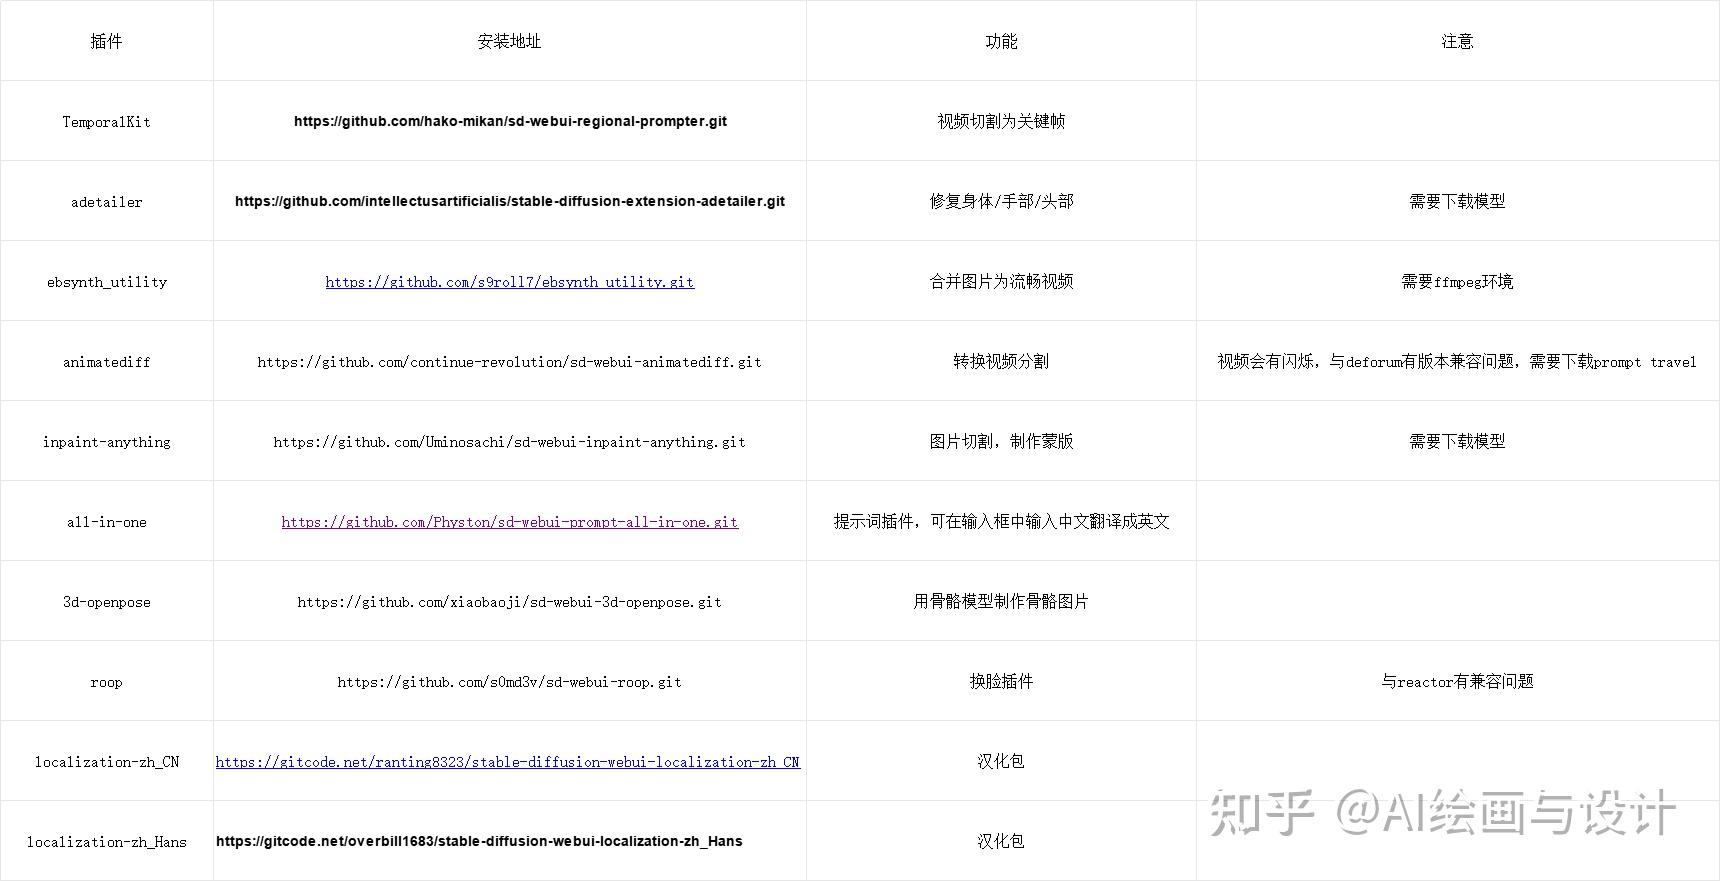Click the 'all-in-one' plugin cell

point(106,522)
